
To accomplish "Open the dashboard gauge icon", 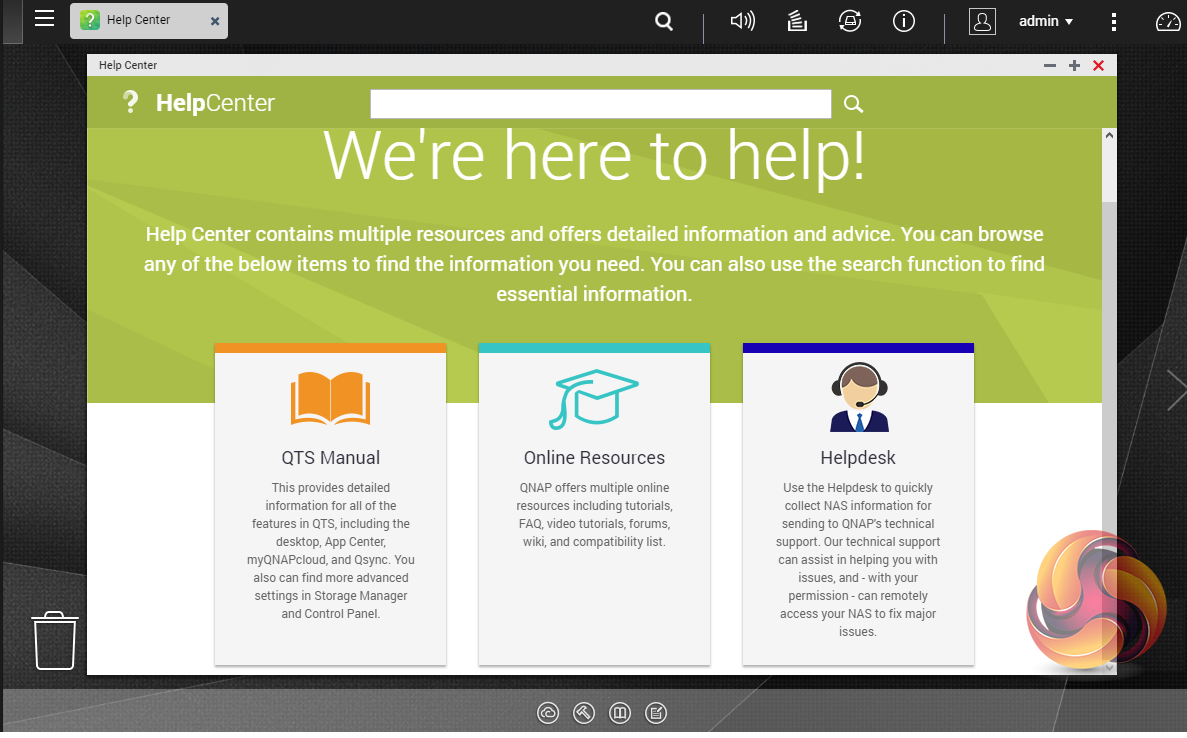I will pyautogui.click(x=1168, y=21).
